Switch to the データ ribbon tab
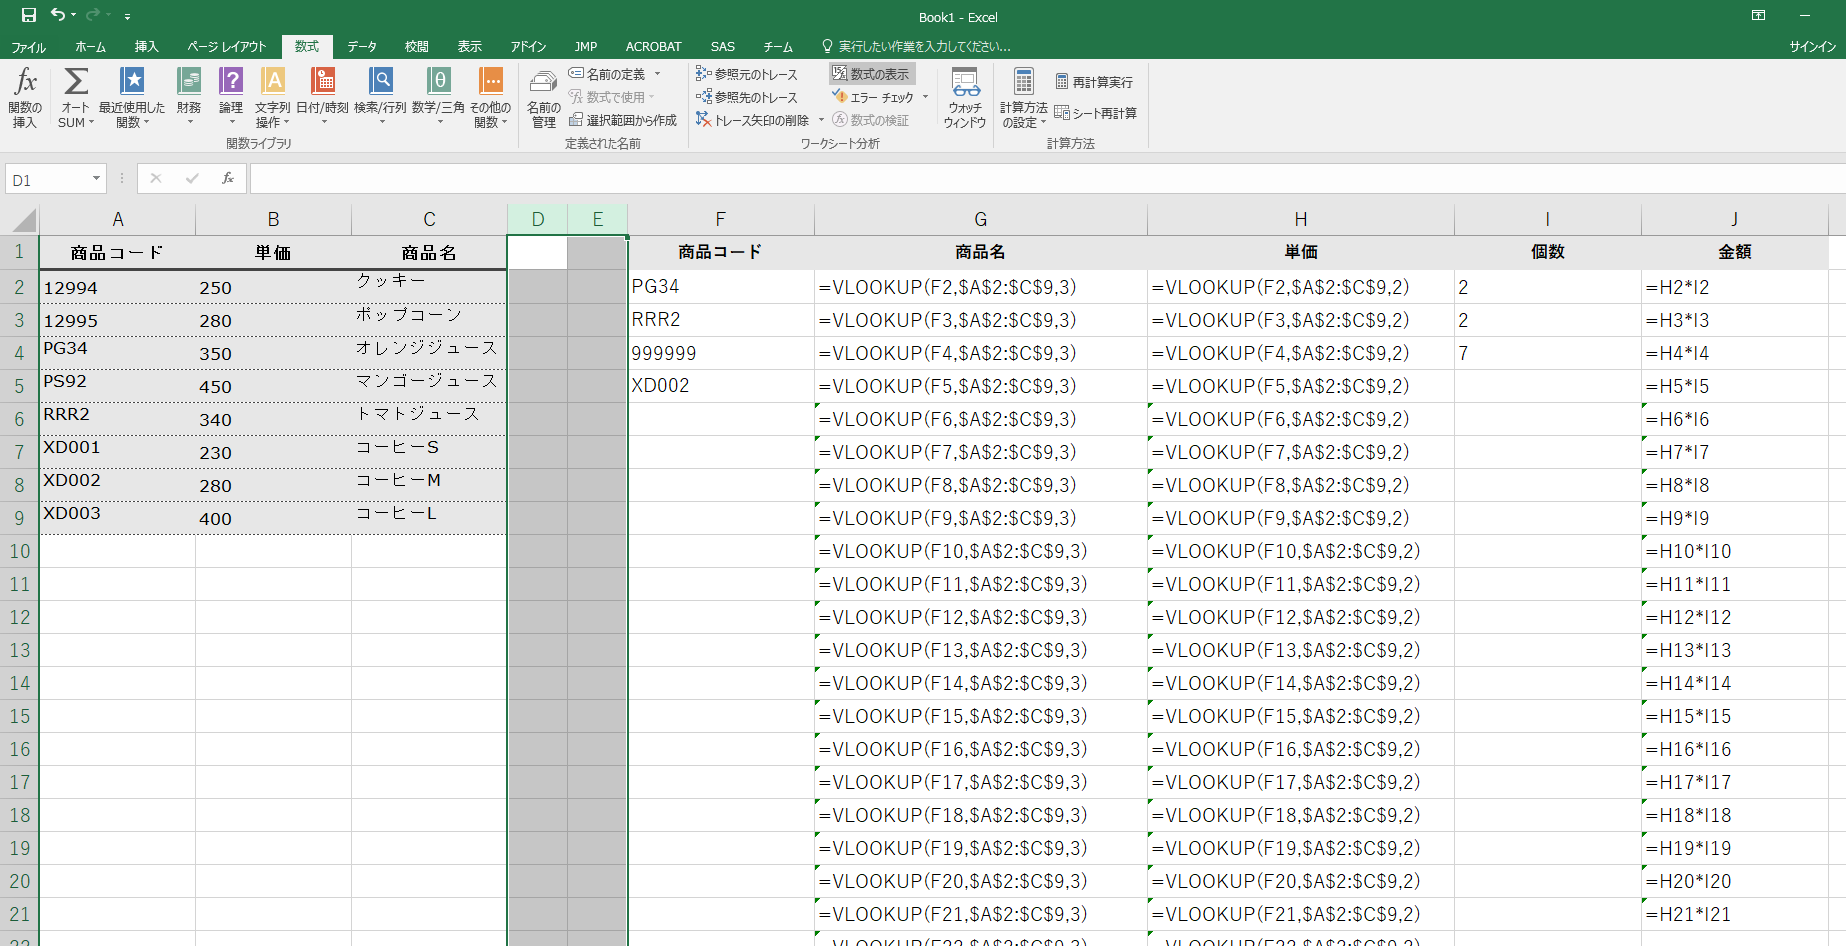Viewport: 1846px width, 946px height. point(362,46)
